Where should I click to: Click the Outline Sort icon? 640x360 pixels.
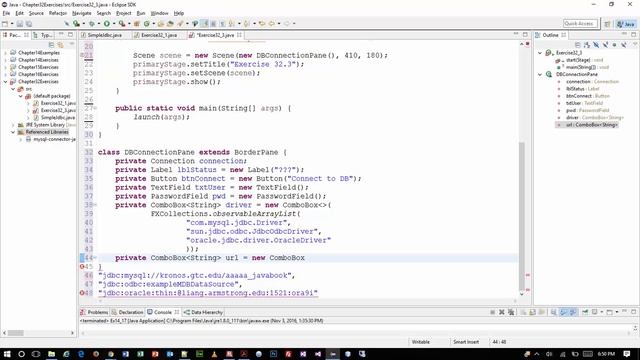click(x=587, y=44)
